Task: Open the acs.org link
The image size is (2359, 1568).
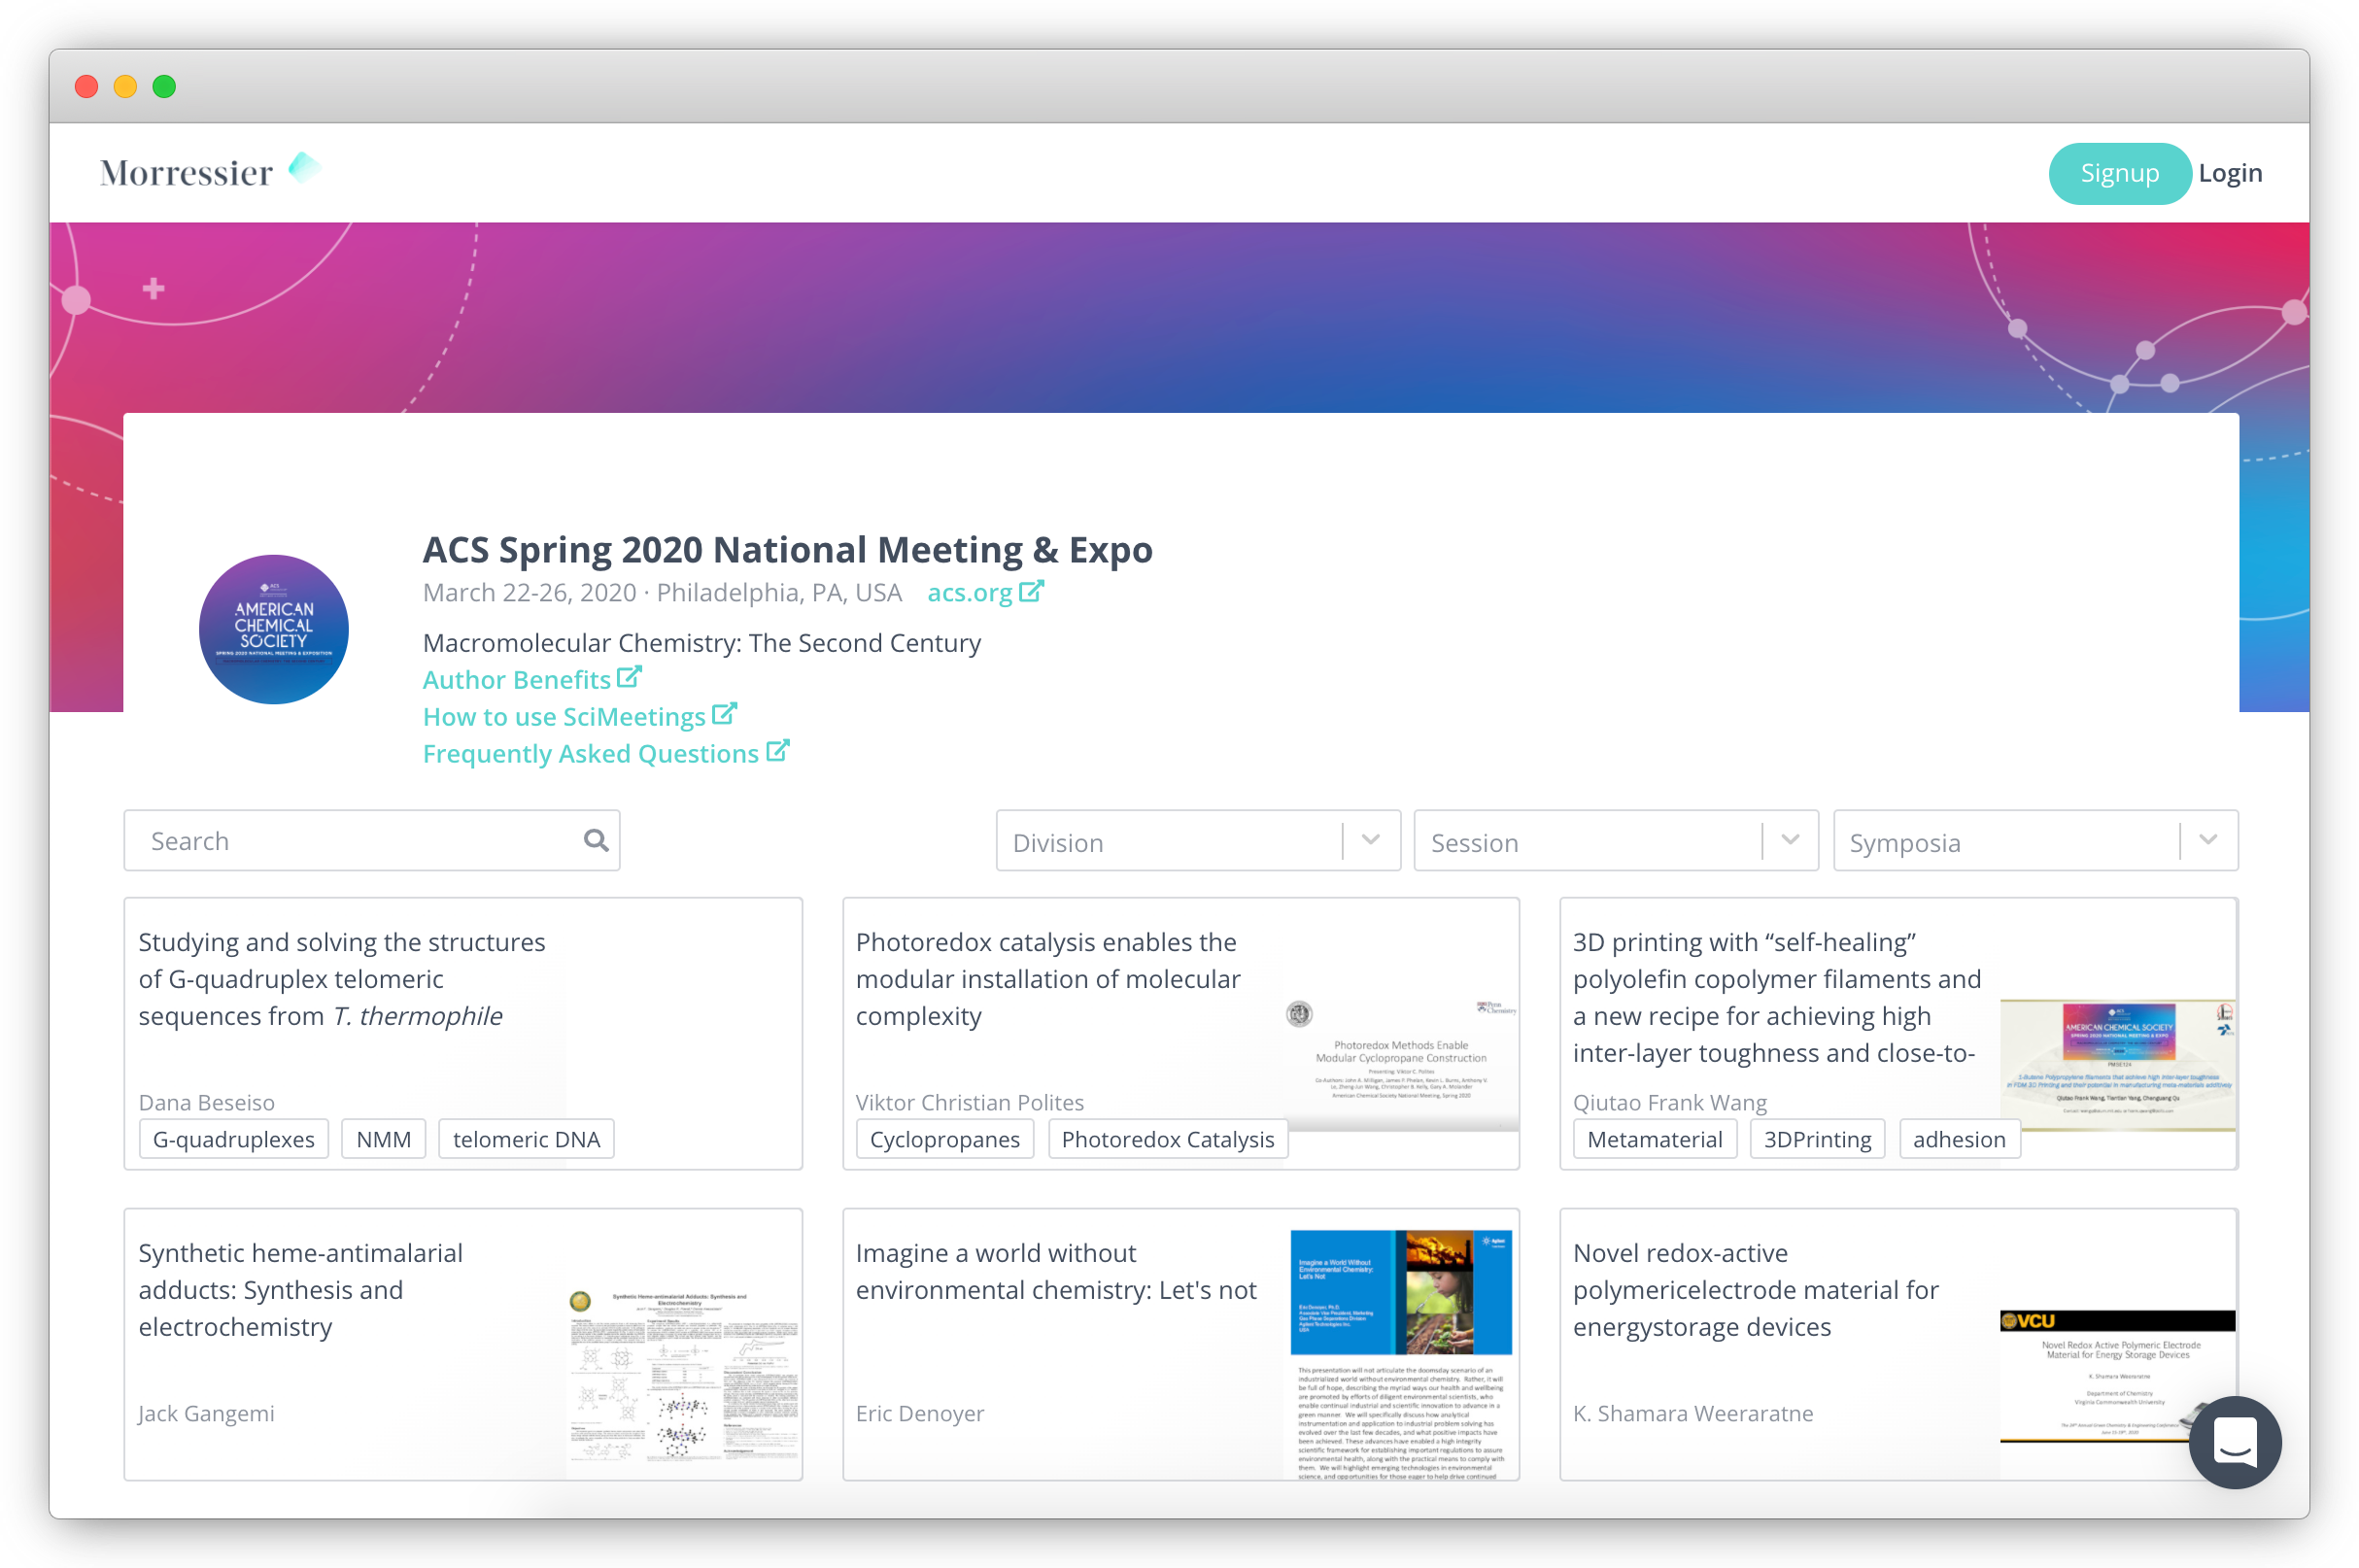Action: point(970,593)
